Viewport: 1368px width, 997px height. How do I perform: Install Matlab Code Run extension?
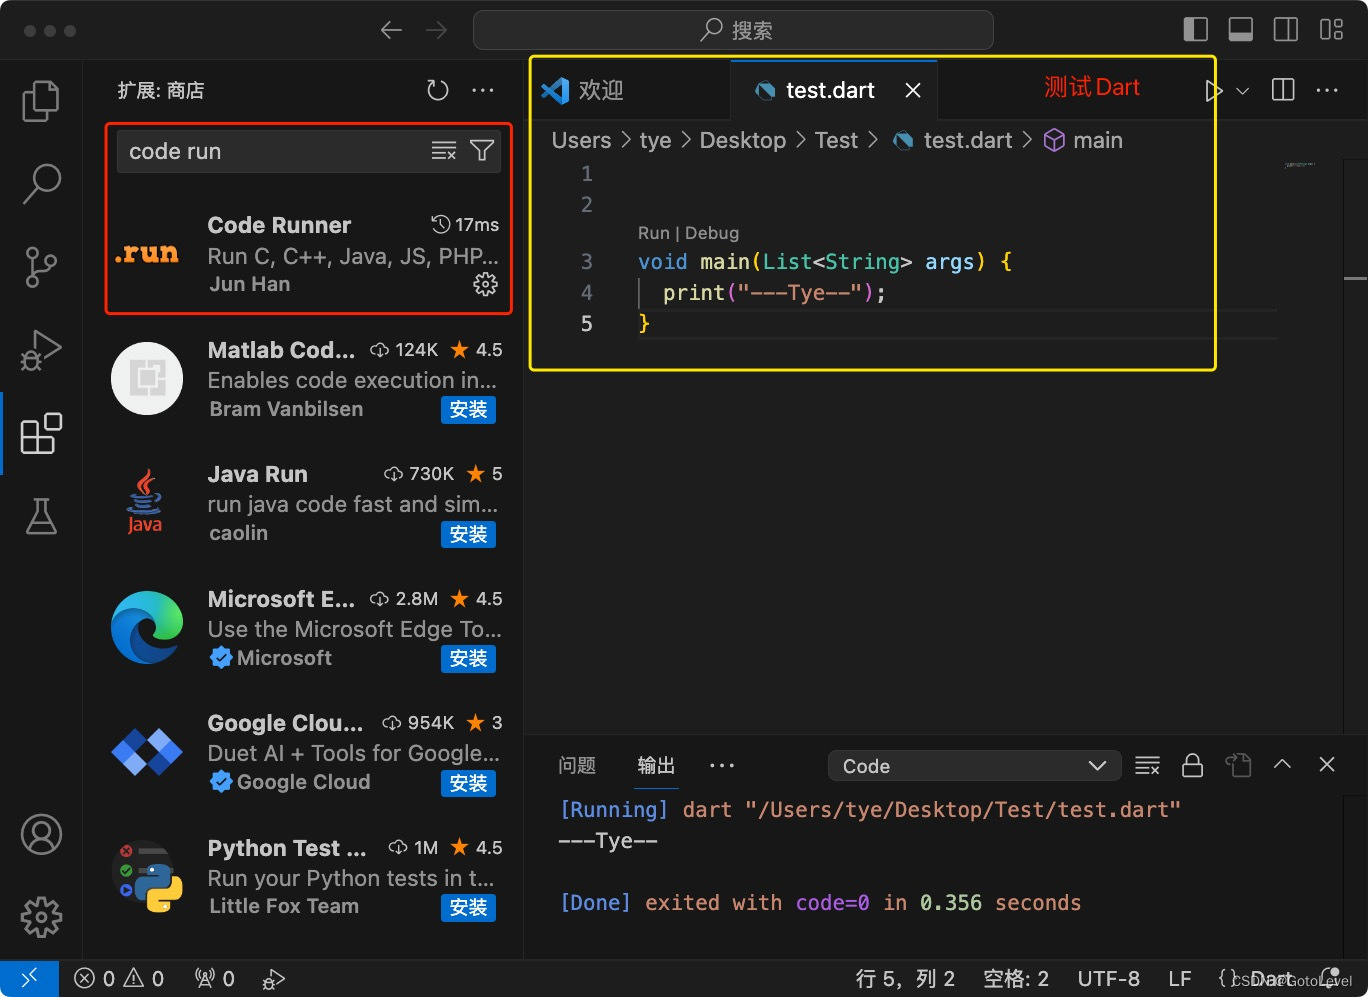tap(468, 410)
